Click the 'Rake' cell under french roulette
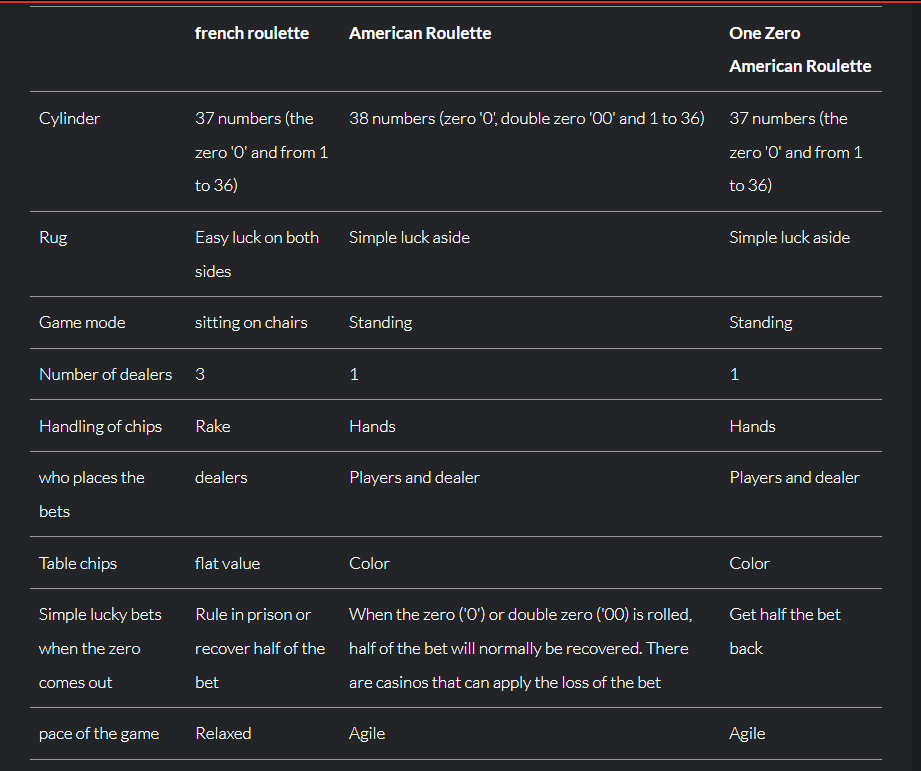The height and width of the screenshot is (771, 921). pos(213,426)
